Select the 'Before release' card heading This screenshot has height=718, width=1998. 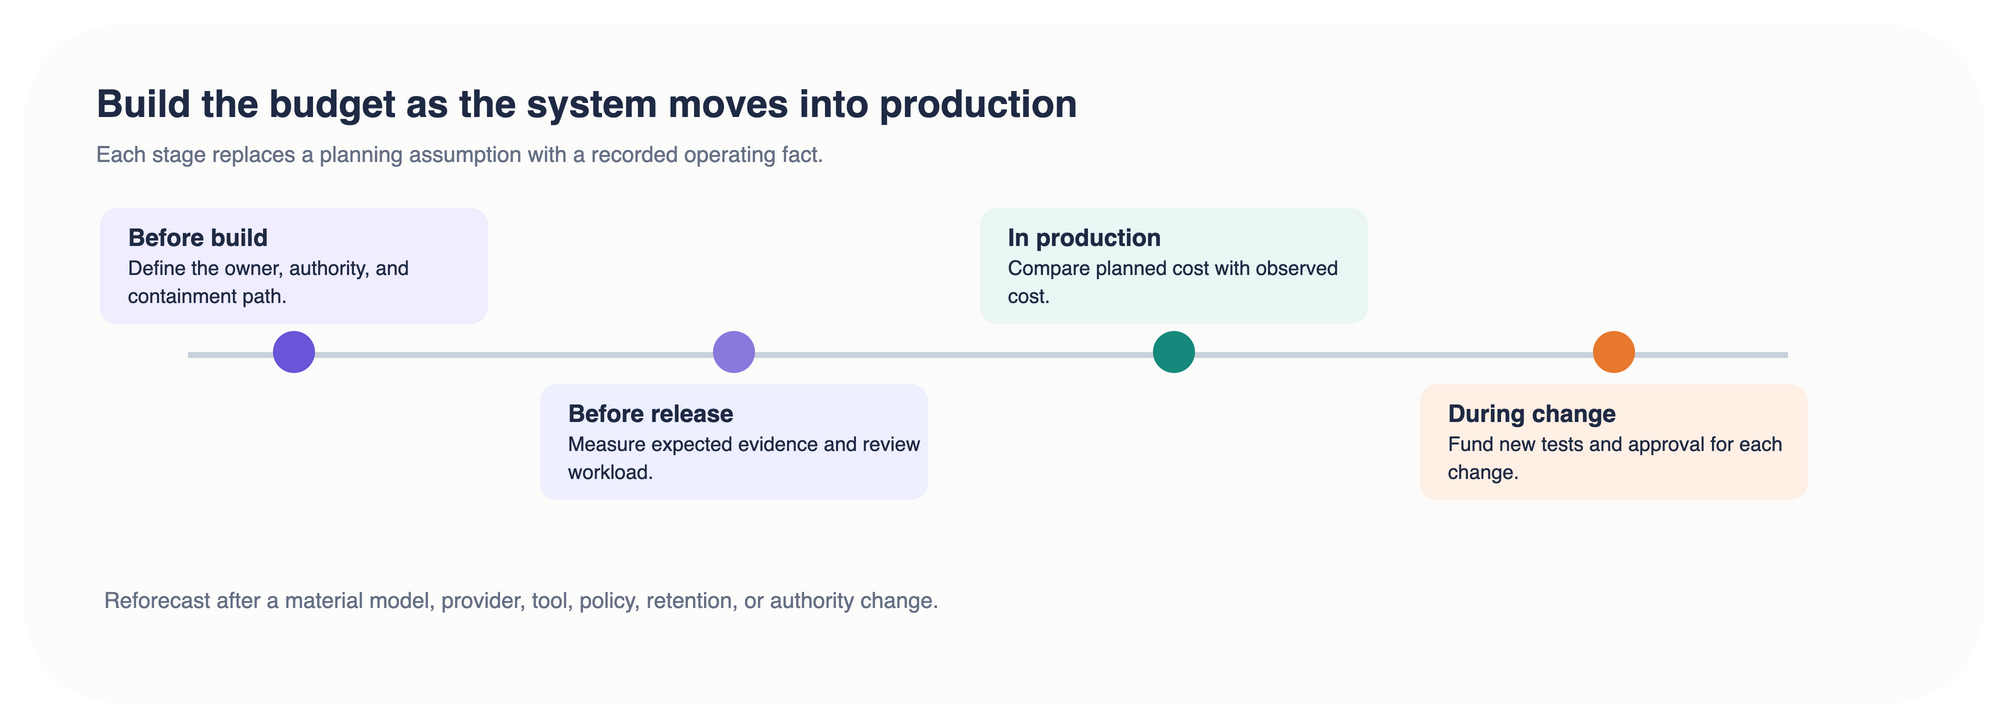click(x=650, y=414)
